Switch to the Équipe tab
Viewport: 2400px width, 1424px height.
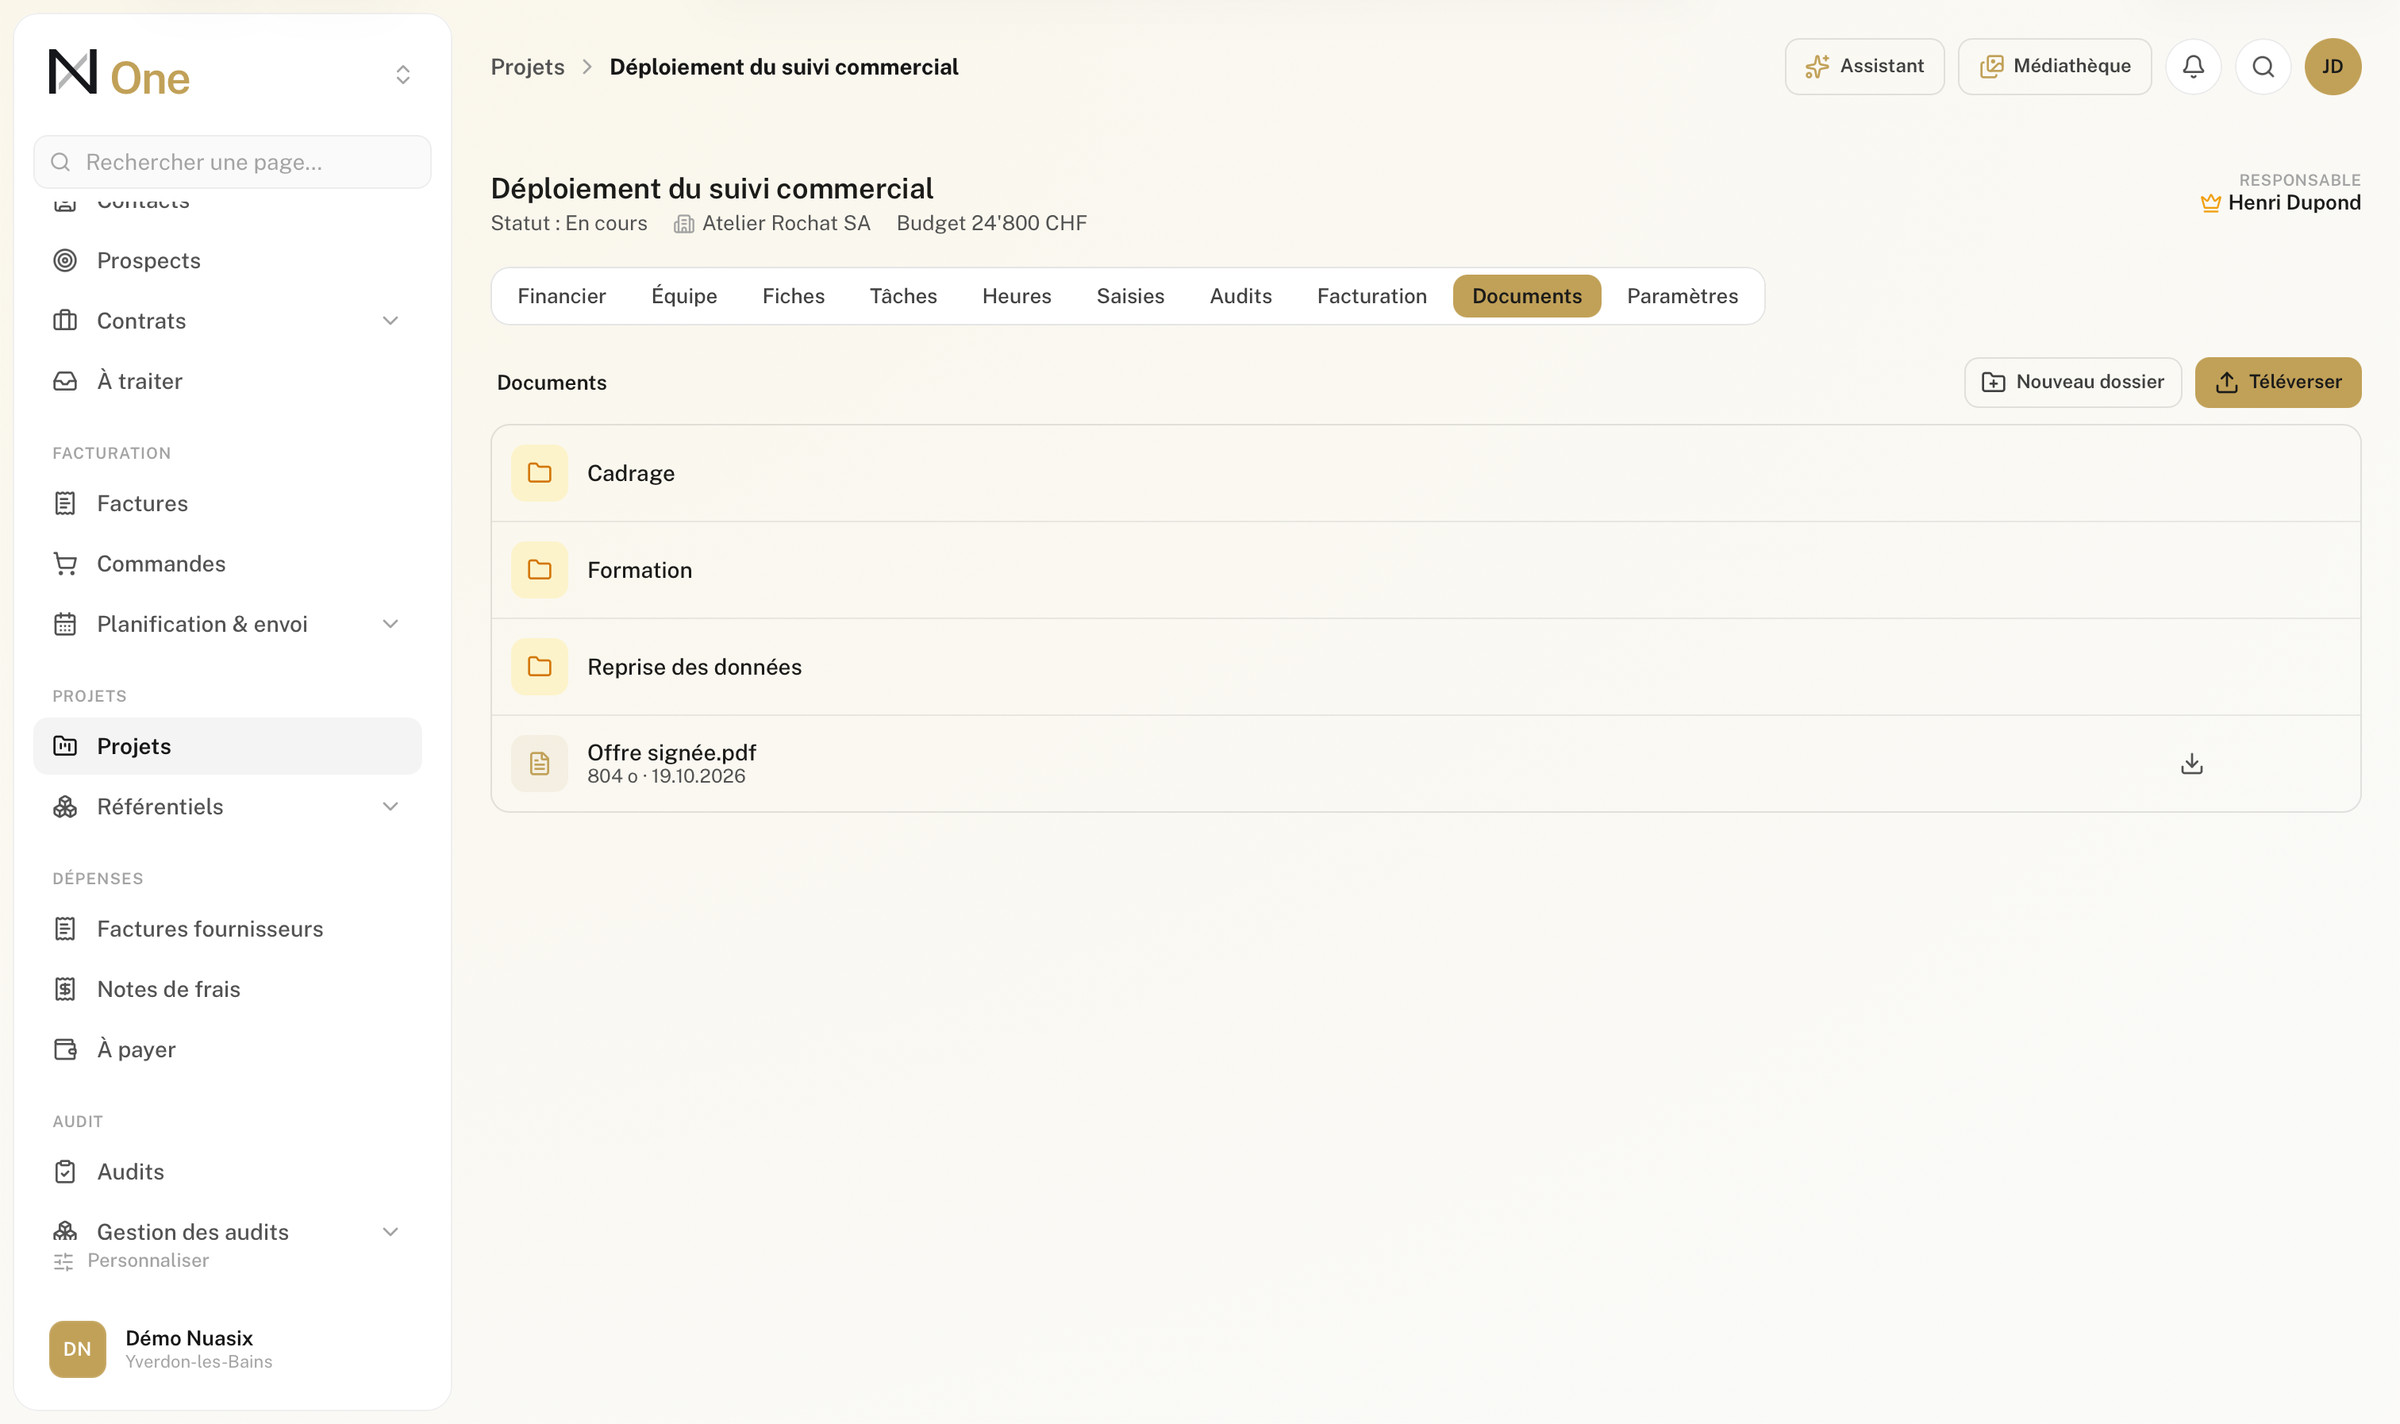[x=684, y=296]
